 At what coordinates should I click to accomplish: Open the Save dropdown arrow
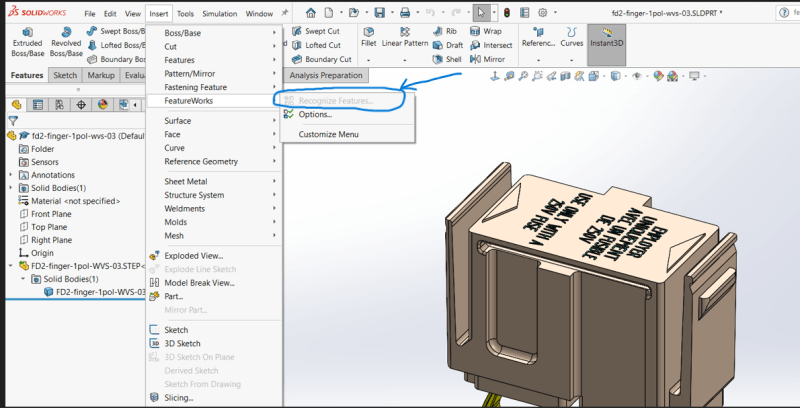pos(392,13)
